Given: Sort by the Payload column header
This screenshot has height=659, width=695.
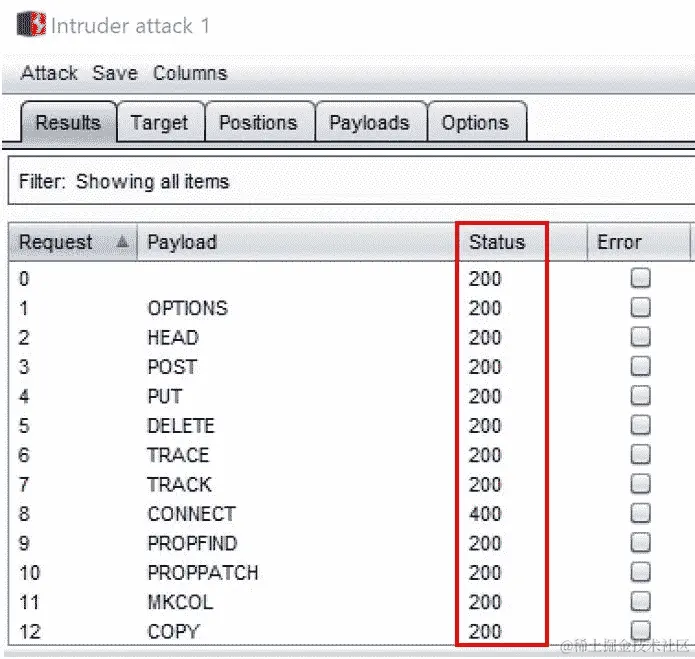Looking at the screenshot, I should click(296, 242).
